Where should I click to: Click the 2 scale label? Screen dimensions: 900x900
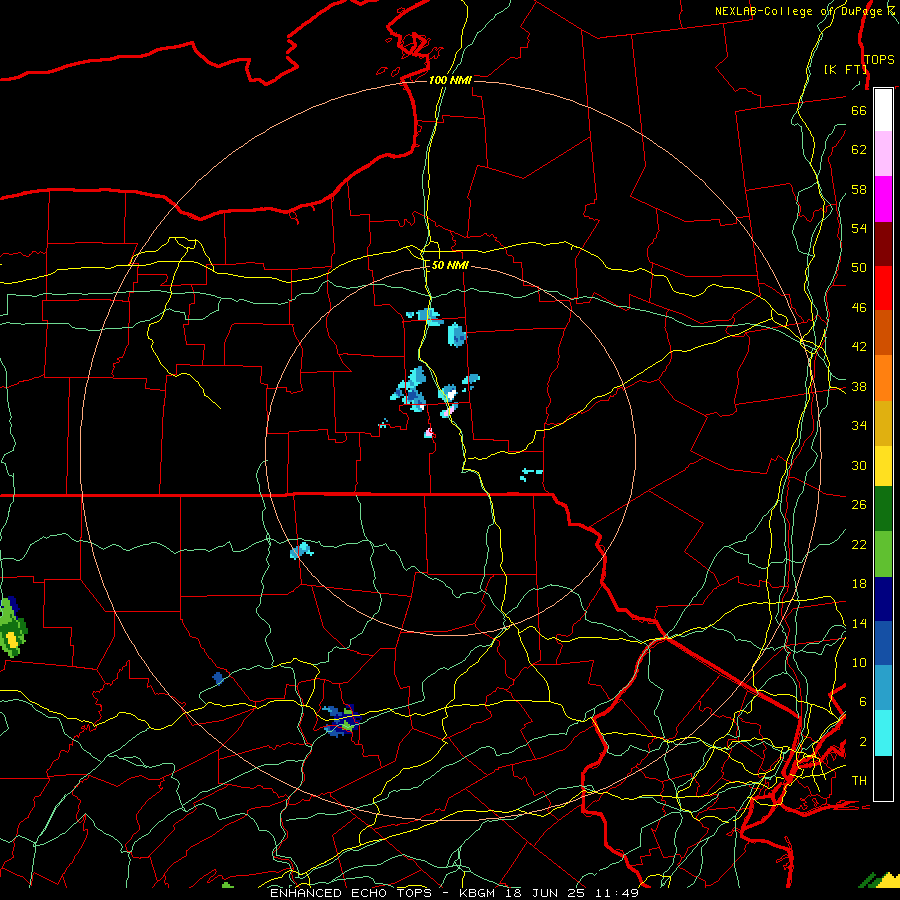pyautogui.click(x=862, y=742)
